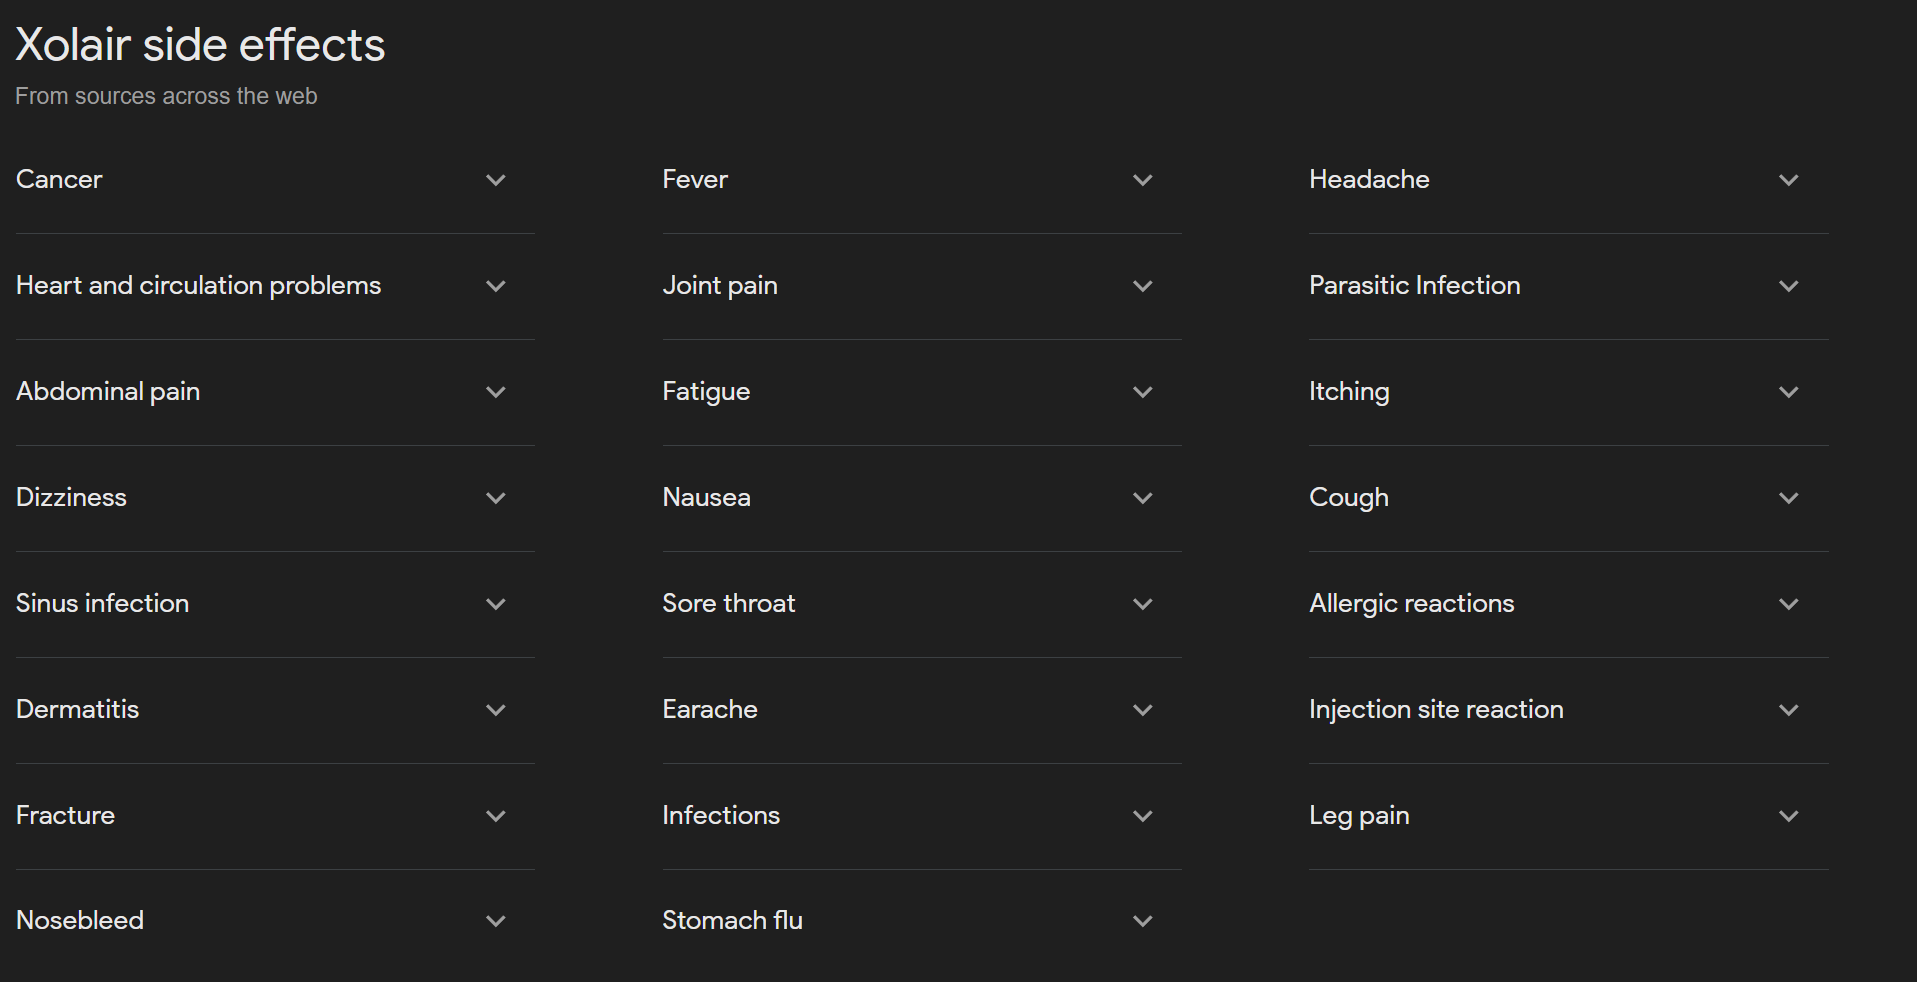The width and height of the screenshot is (1917, 982).
Task: Expand the Joint pain section
Action: tap(1143, 286)
